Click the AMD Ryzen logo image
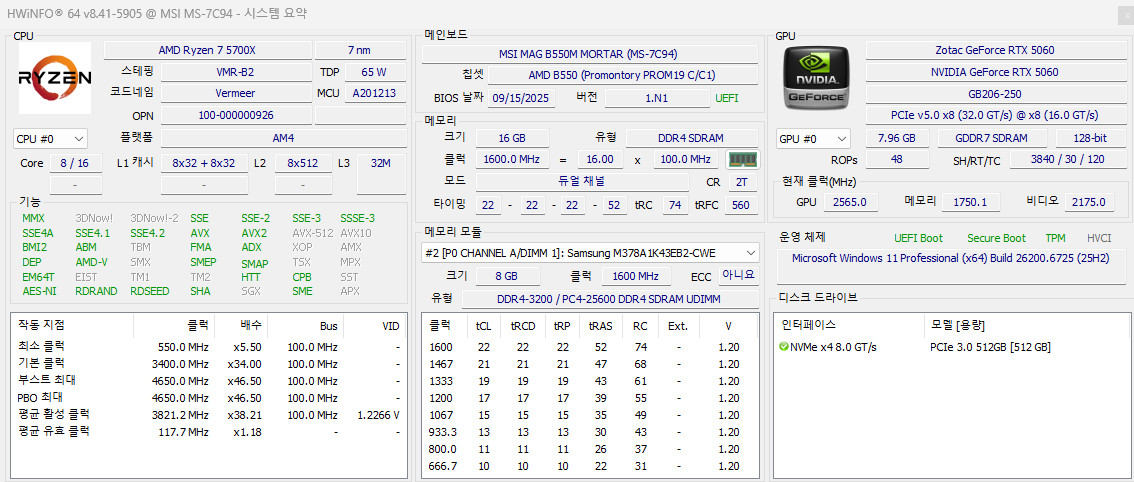This screenshot has width=1134, height=482. (55, 77)
